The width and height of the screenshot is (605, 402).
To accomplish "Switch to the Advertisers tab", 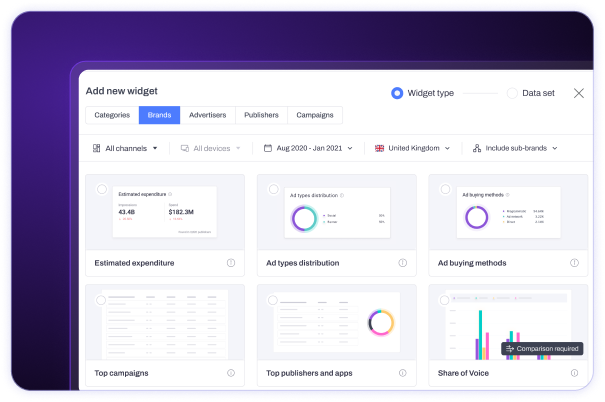I will [207, 115].
